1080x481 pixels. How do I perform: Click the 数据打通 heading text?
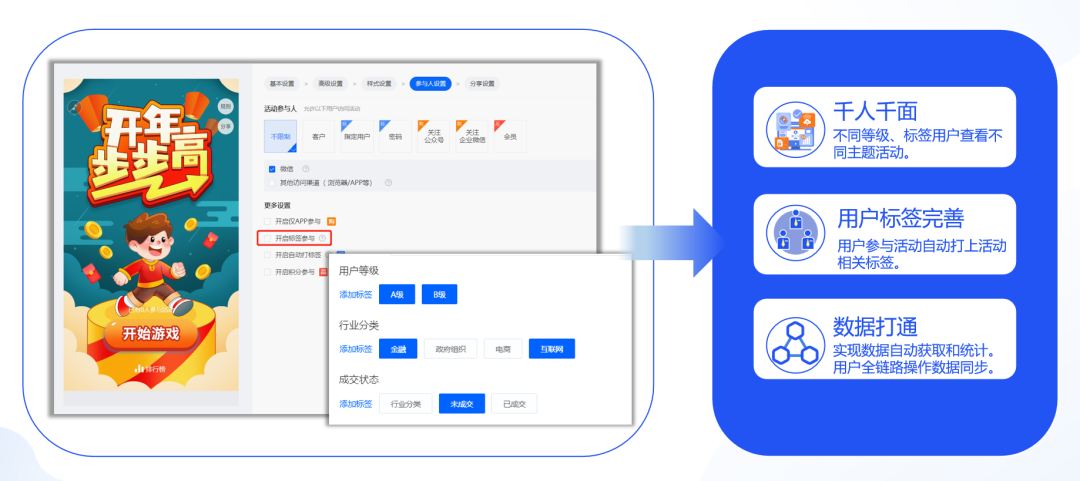coord(874,325)
